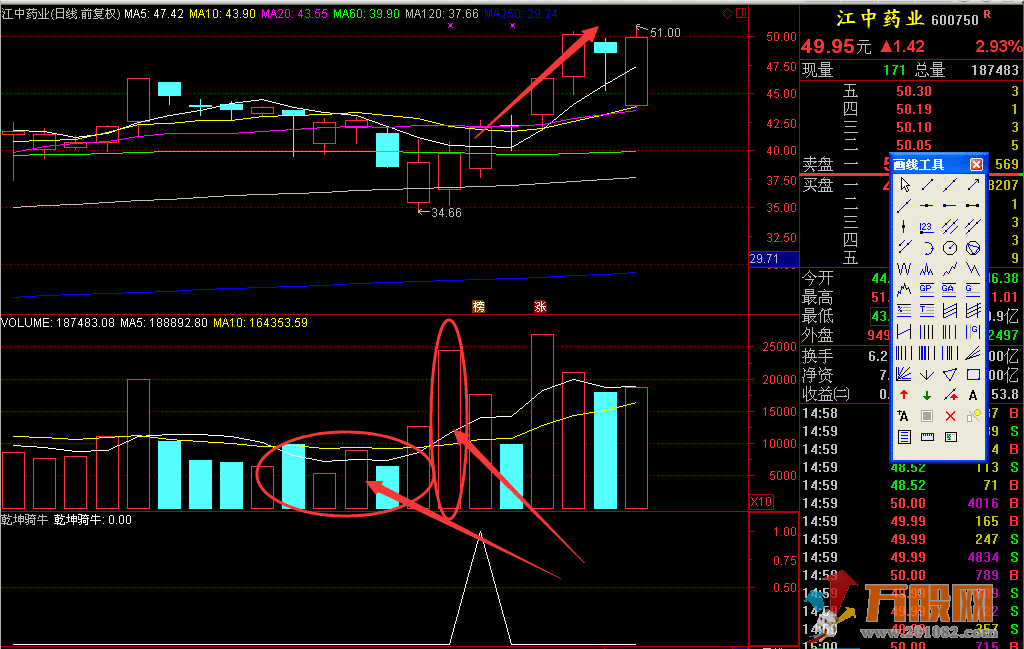The height and width of the screenshot is (649, 1024).
Task: Click the tick trade with volume 4834
Action: point(984,557)
